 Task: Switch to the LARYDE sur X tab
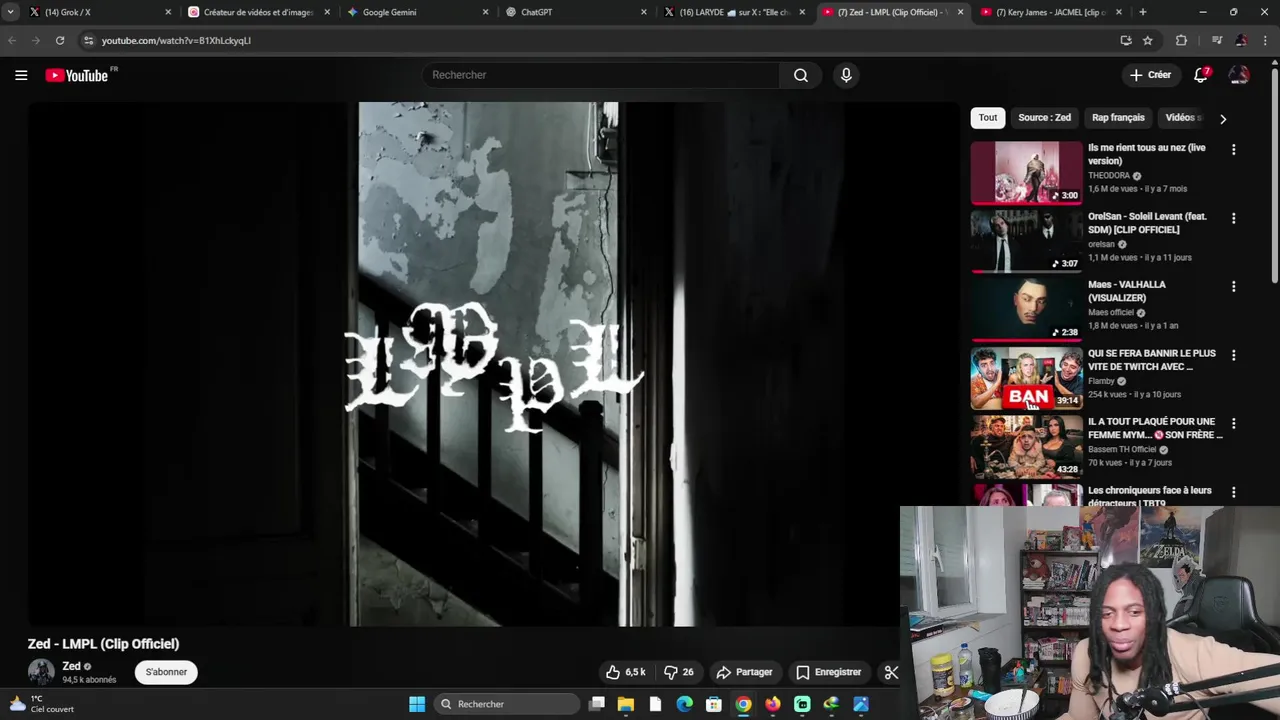coord(733,12)
